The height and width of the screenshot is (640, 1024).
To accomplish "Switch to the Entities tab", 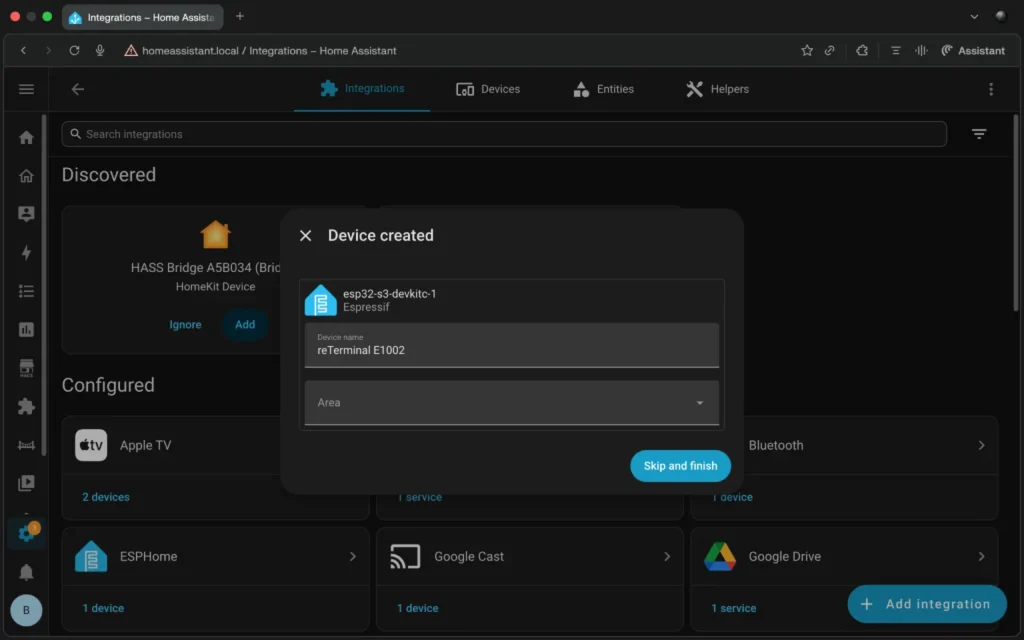I will click(x=603, y=89).
